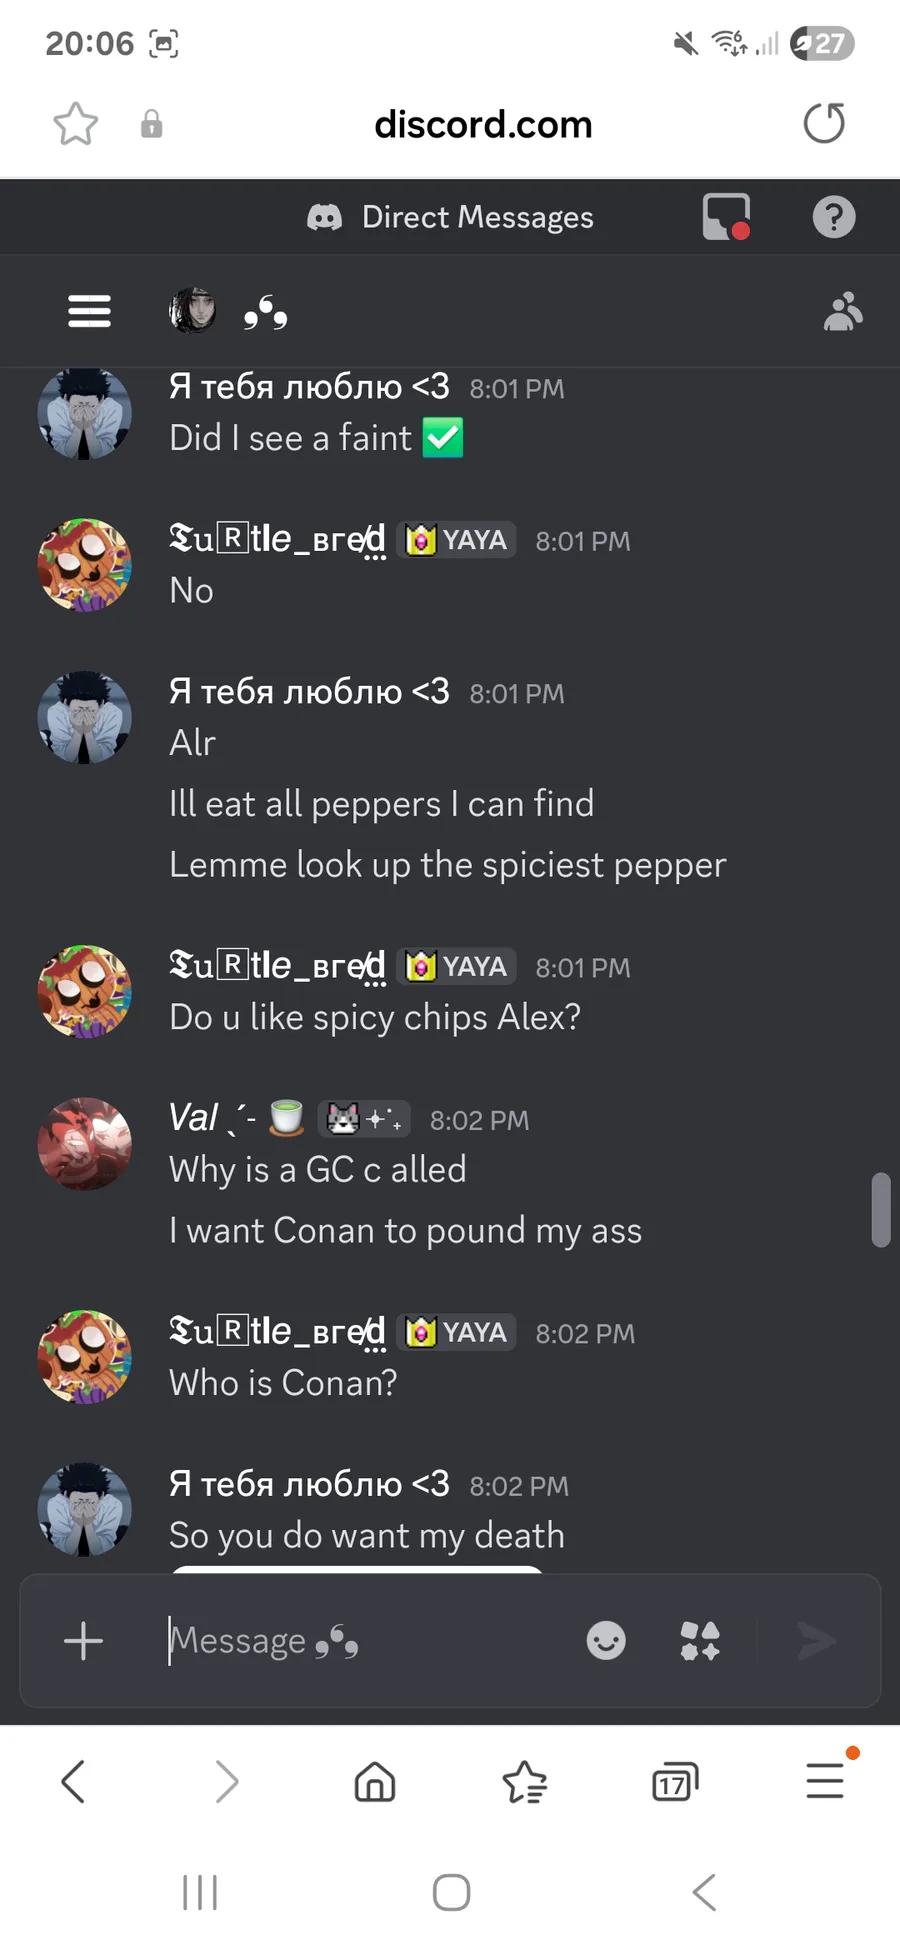Open the apps launcher icon in message bar
This screenshot has width=900, height=1950.
click(x=700, y=1641)
